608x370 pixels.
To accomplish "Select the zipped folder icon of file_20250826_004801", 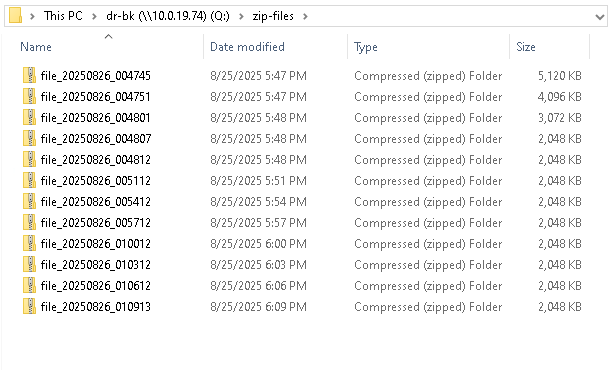I will [29, 117].
